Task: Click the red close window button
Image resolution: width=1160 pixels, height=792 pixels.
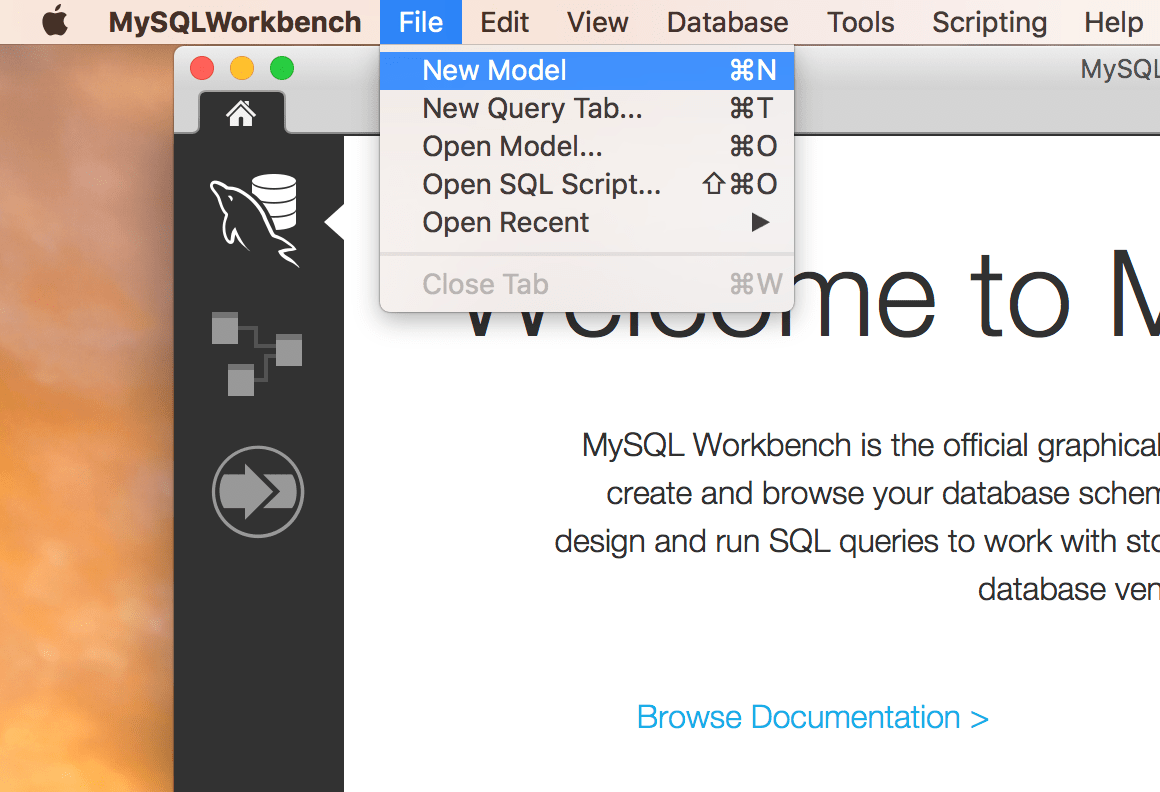Action: (202, 68)
